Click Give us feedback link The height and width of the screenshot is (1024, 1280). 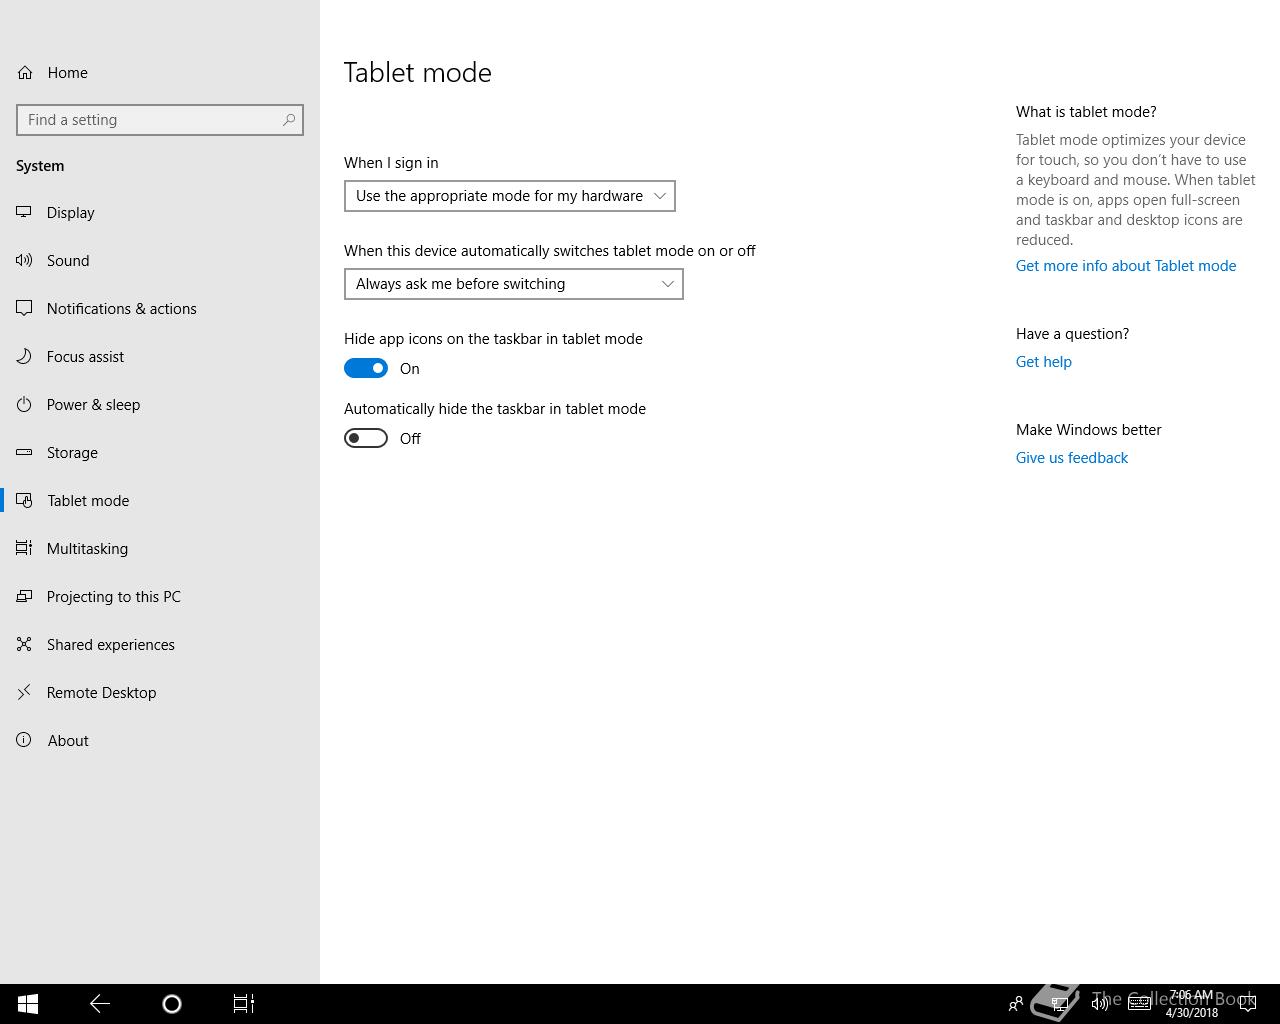pos(1072,458)
